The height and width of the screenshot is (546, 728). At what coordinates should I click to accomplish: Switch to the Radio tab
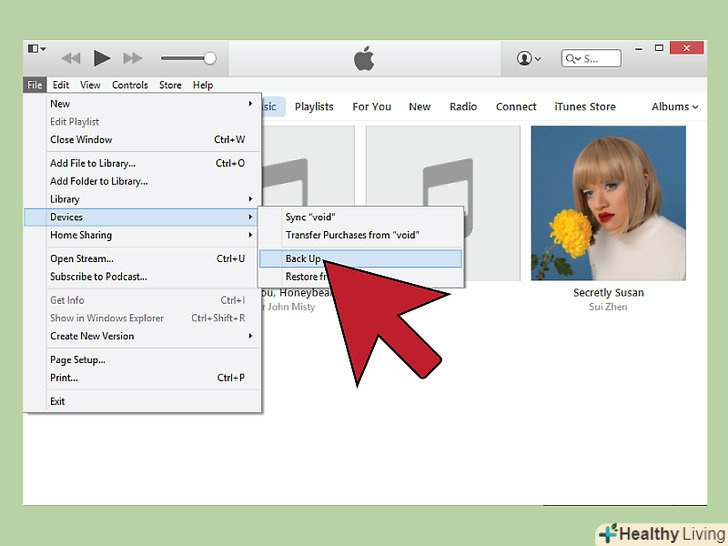(463, 107)
